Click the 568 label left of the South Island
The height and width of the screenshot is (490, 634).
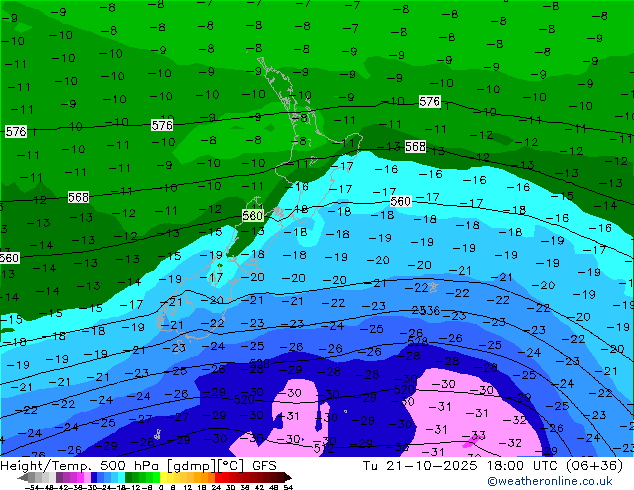click(78, 197)
